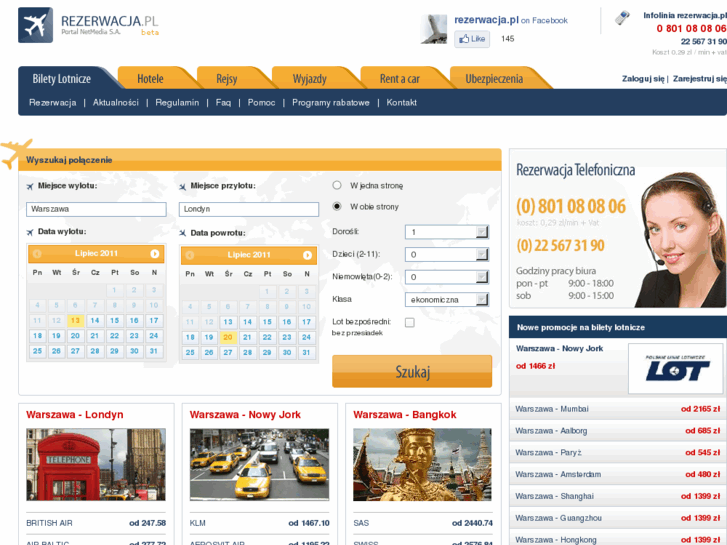The height and width of the screenshot is (545, 727).
Task: Click the telephone operator photo
Action: (680, 239)
